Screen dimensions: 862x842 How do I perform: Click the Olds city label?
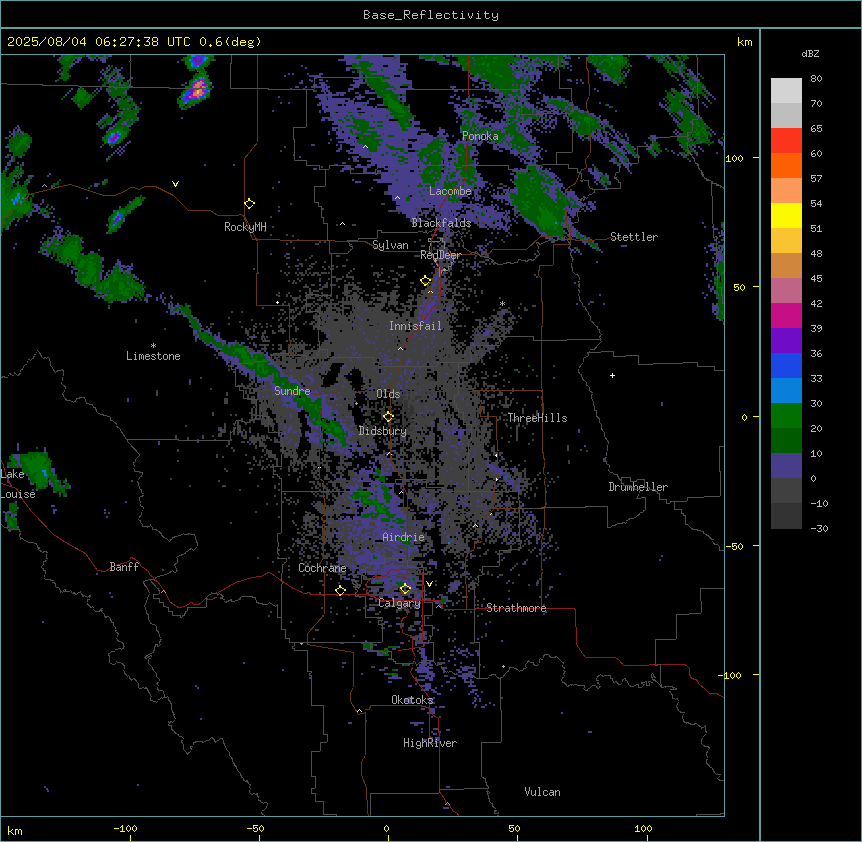click(x=388, y=394)
